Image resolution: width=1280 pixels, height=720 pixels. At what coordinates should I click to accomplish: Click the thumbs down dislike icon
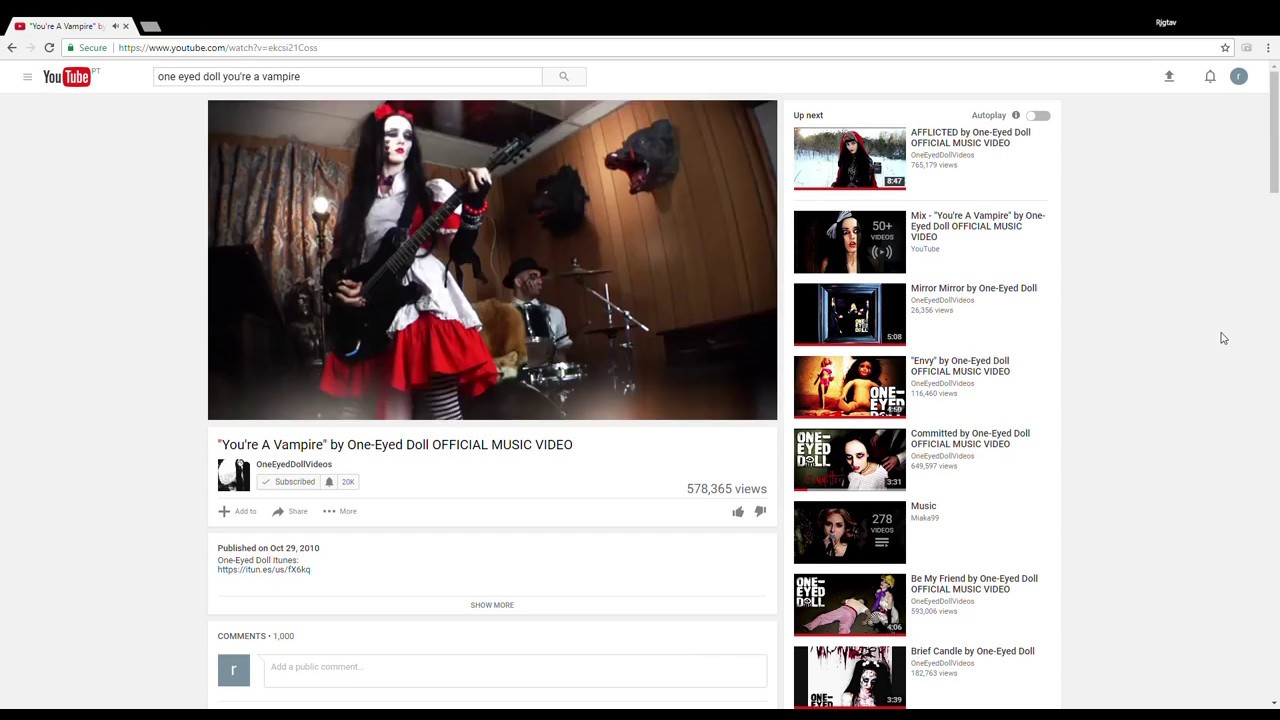point(760,511)
